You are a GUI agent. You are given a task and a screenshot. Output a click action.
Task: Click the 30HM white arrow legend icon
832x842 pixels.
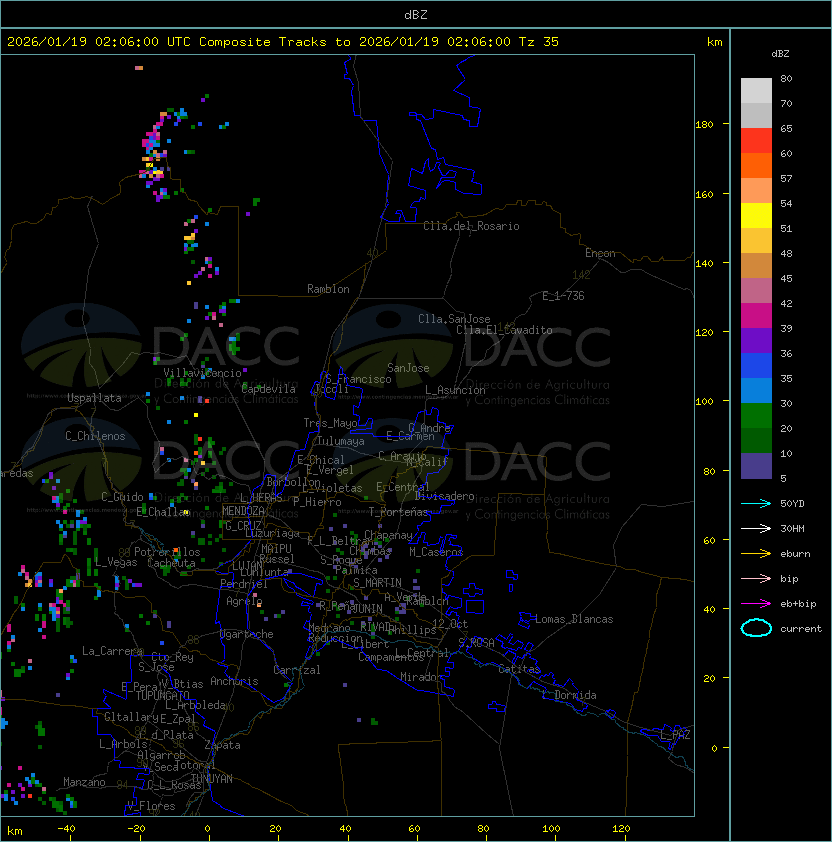[756, 528]
